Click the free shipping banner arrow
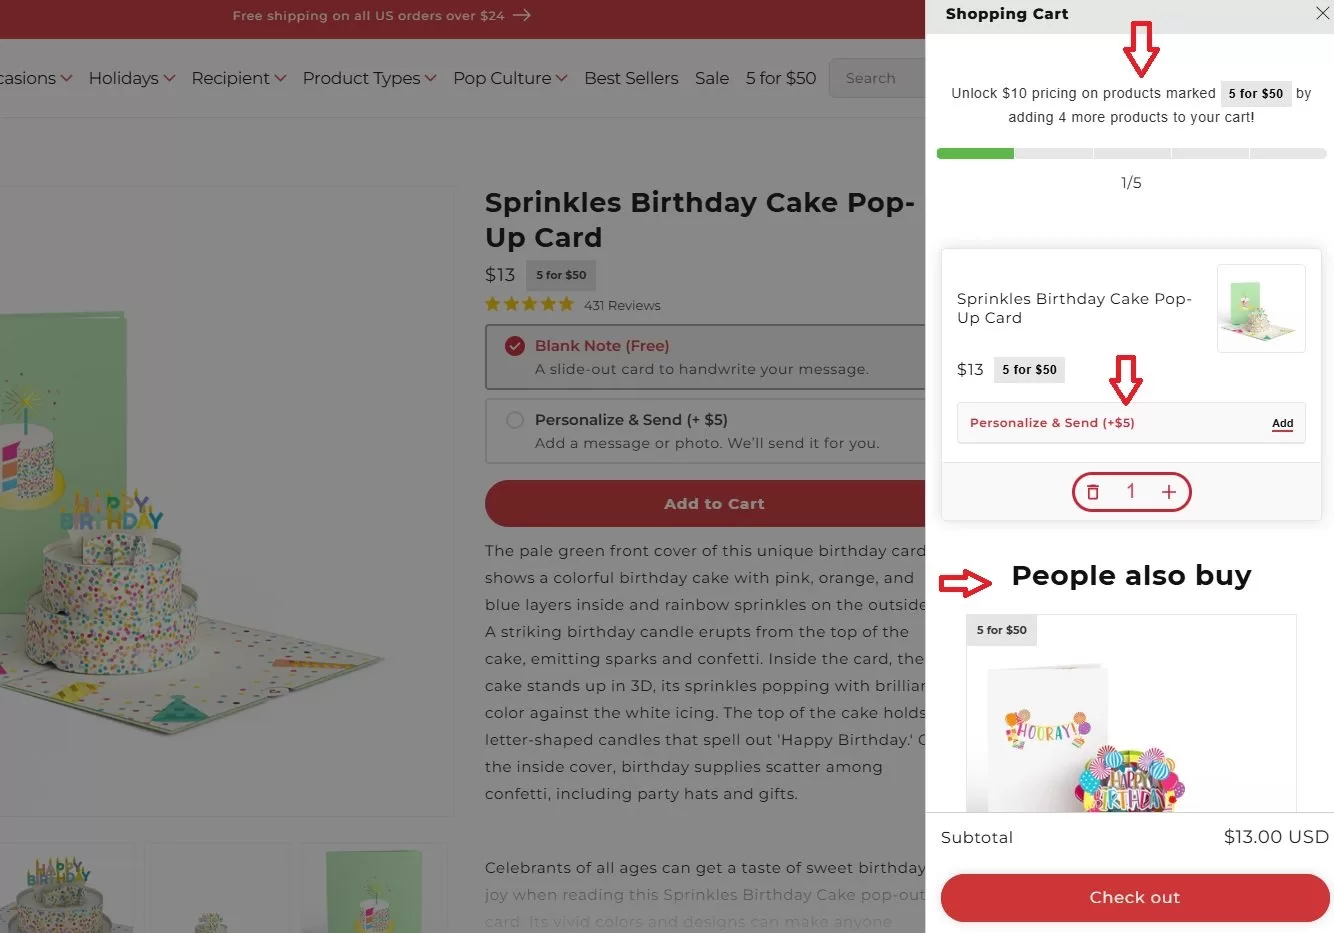1334x933 pixels. point(521,15)
